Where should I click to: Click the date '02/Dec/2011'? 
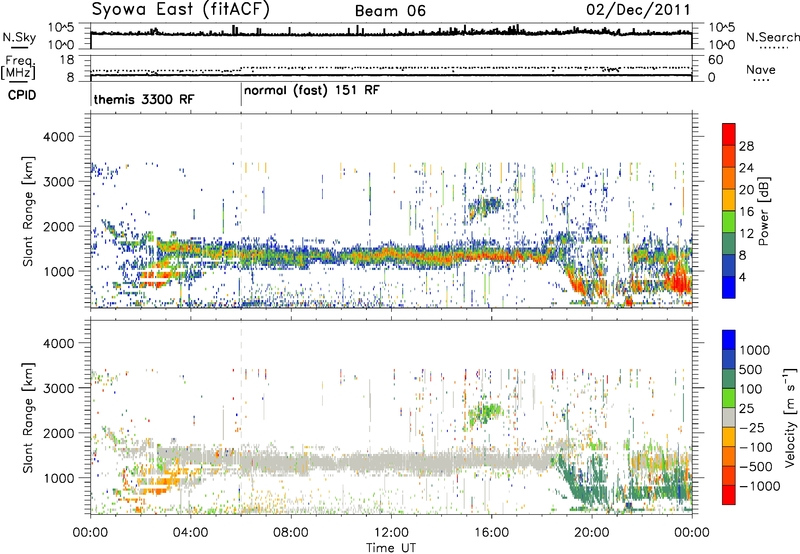[638, 9]
